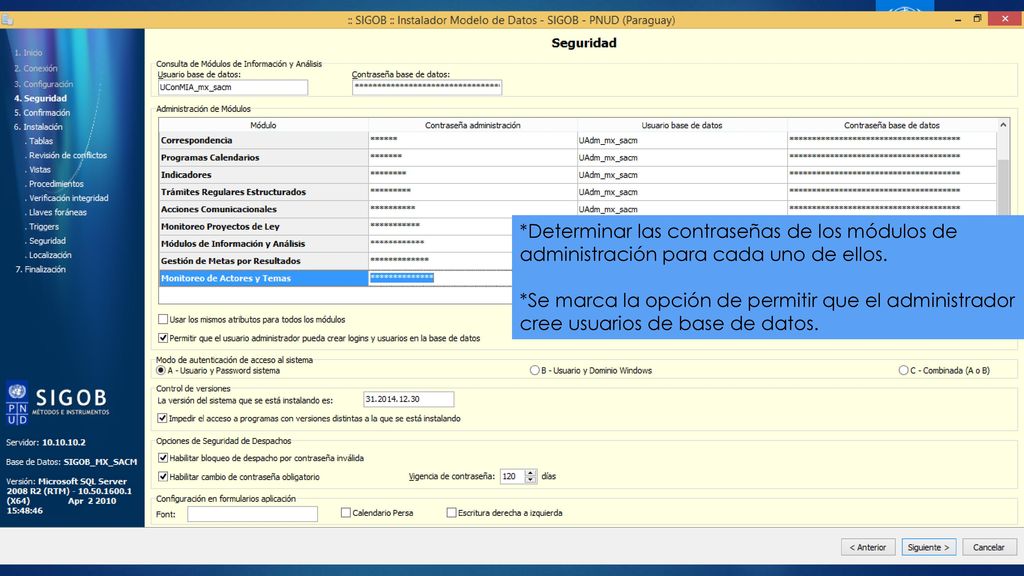Image resolution: width=1024 pixels, height=576 pixels.
Task: Select the 'Programas Calendarios' module row
Action: pos(263,157)
